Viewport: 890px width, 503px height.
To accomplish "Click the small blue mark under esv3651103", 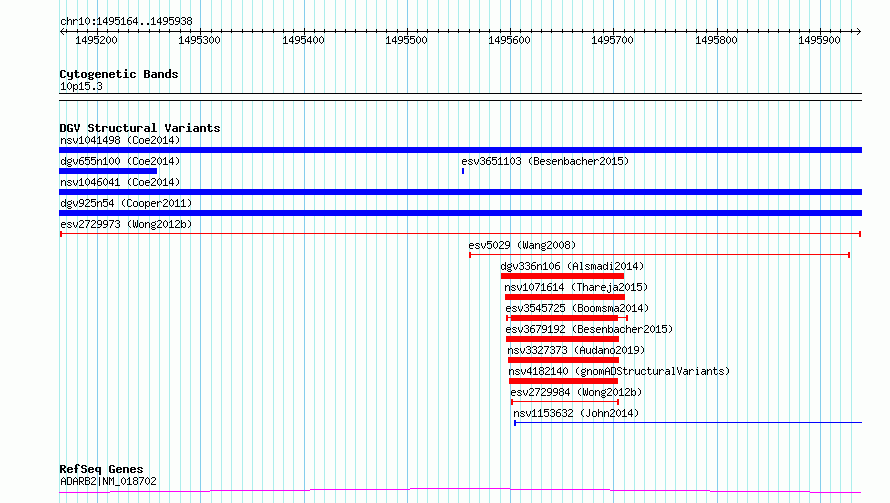I will (x=463, y=171).
